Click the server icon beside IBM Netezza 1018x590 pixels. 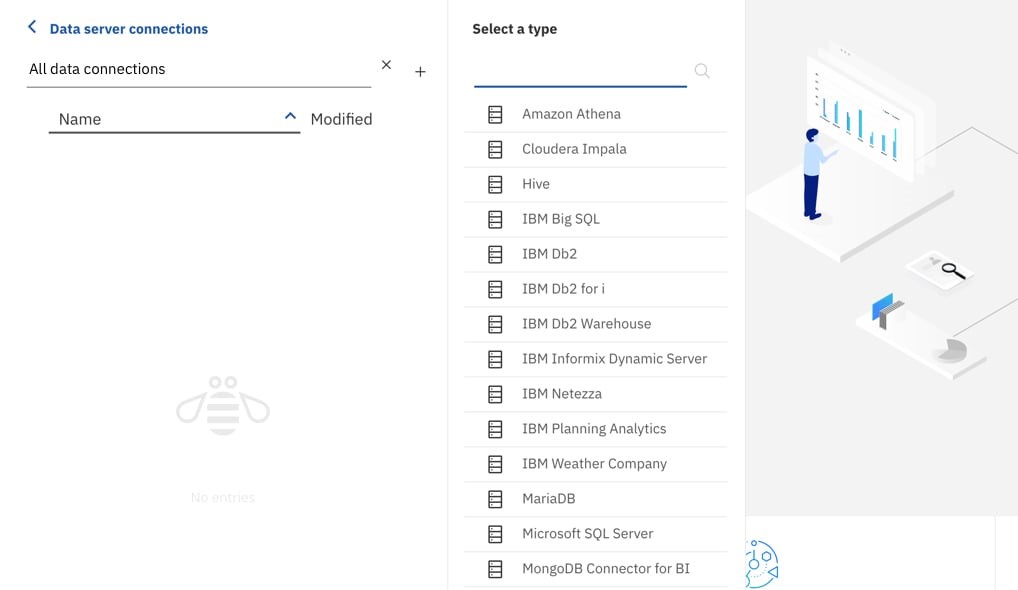(495, 394)
